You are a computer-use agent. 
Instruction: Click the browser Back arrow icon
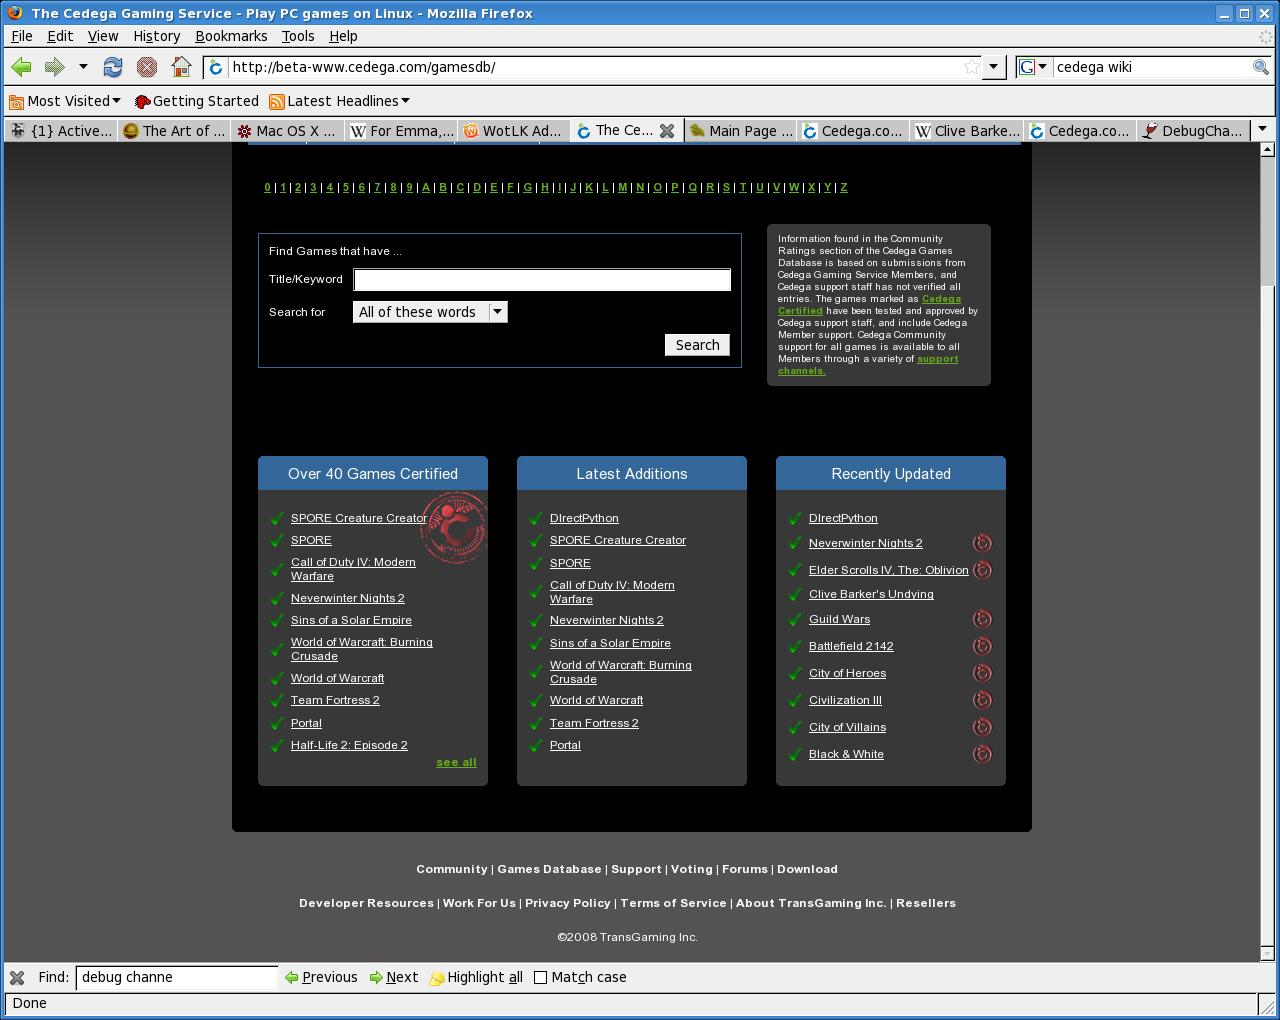pyautogui.click(x=21, y=67)
